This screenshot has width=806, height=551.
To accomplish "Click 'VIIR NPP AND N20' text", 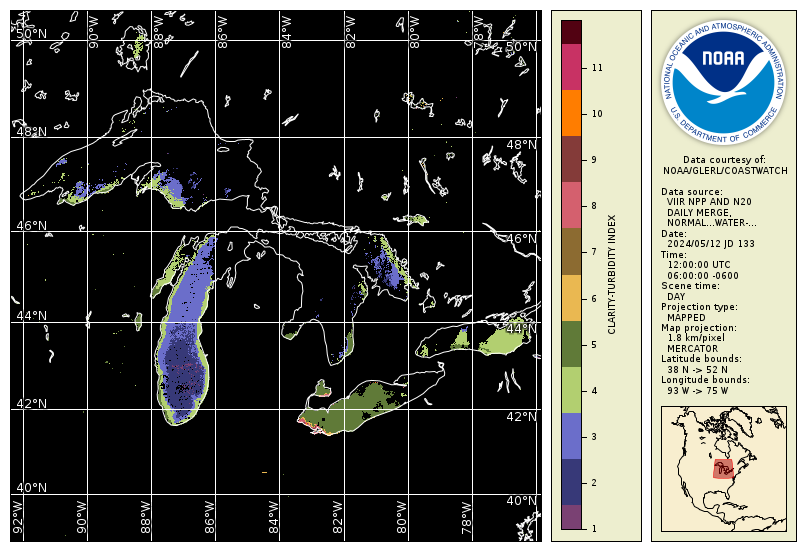I will [709, 202].
